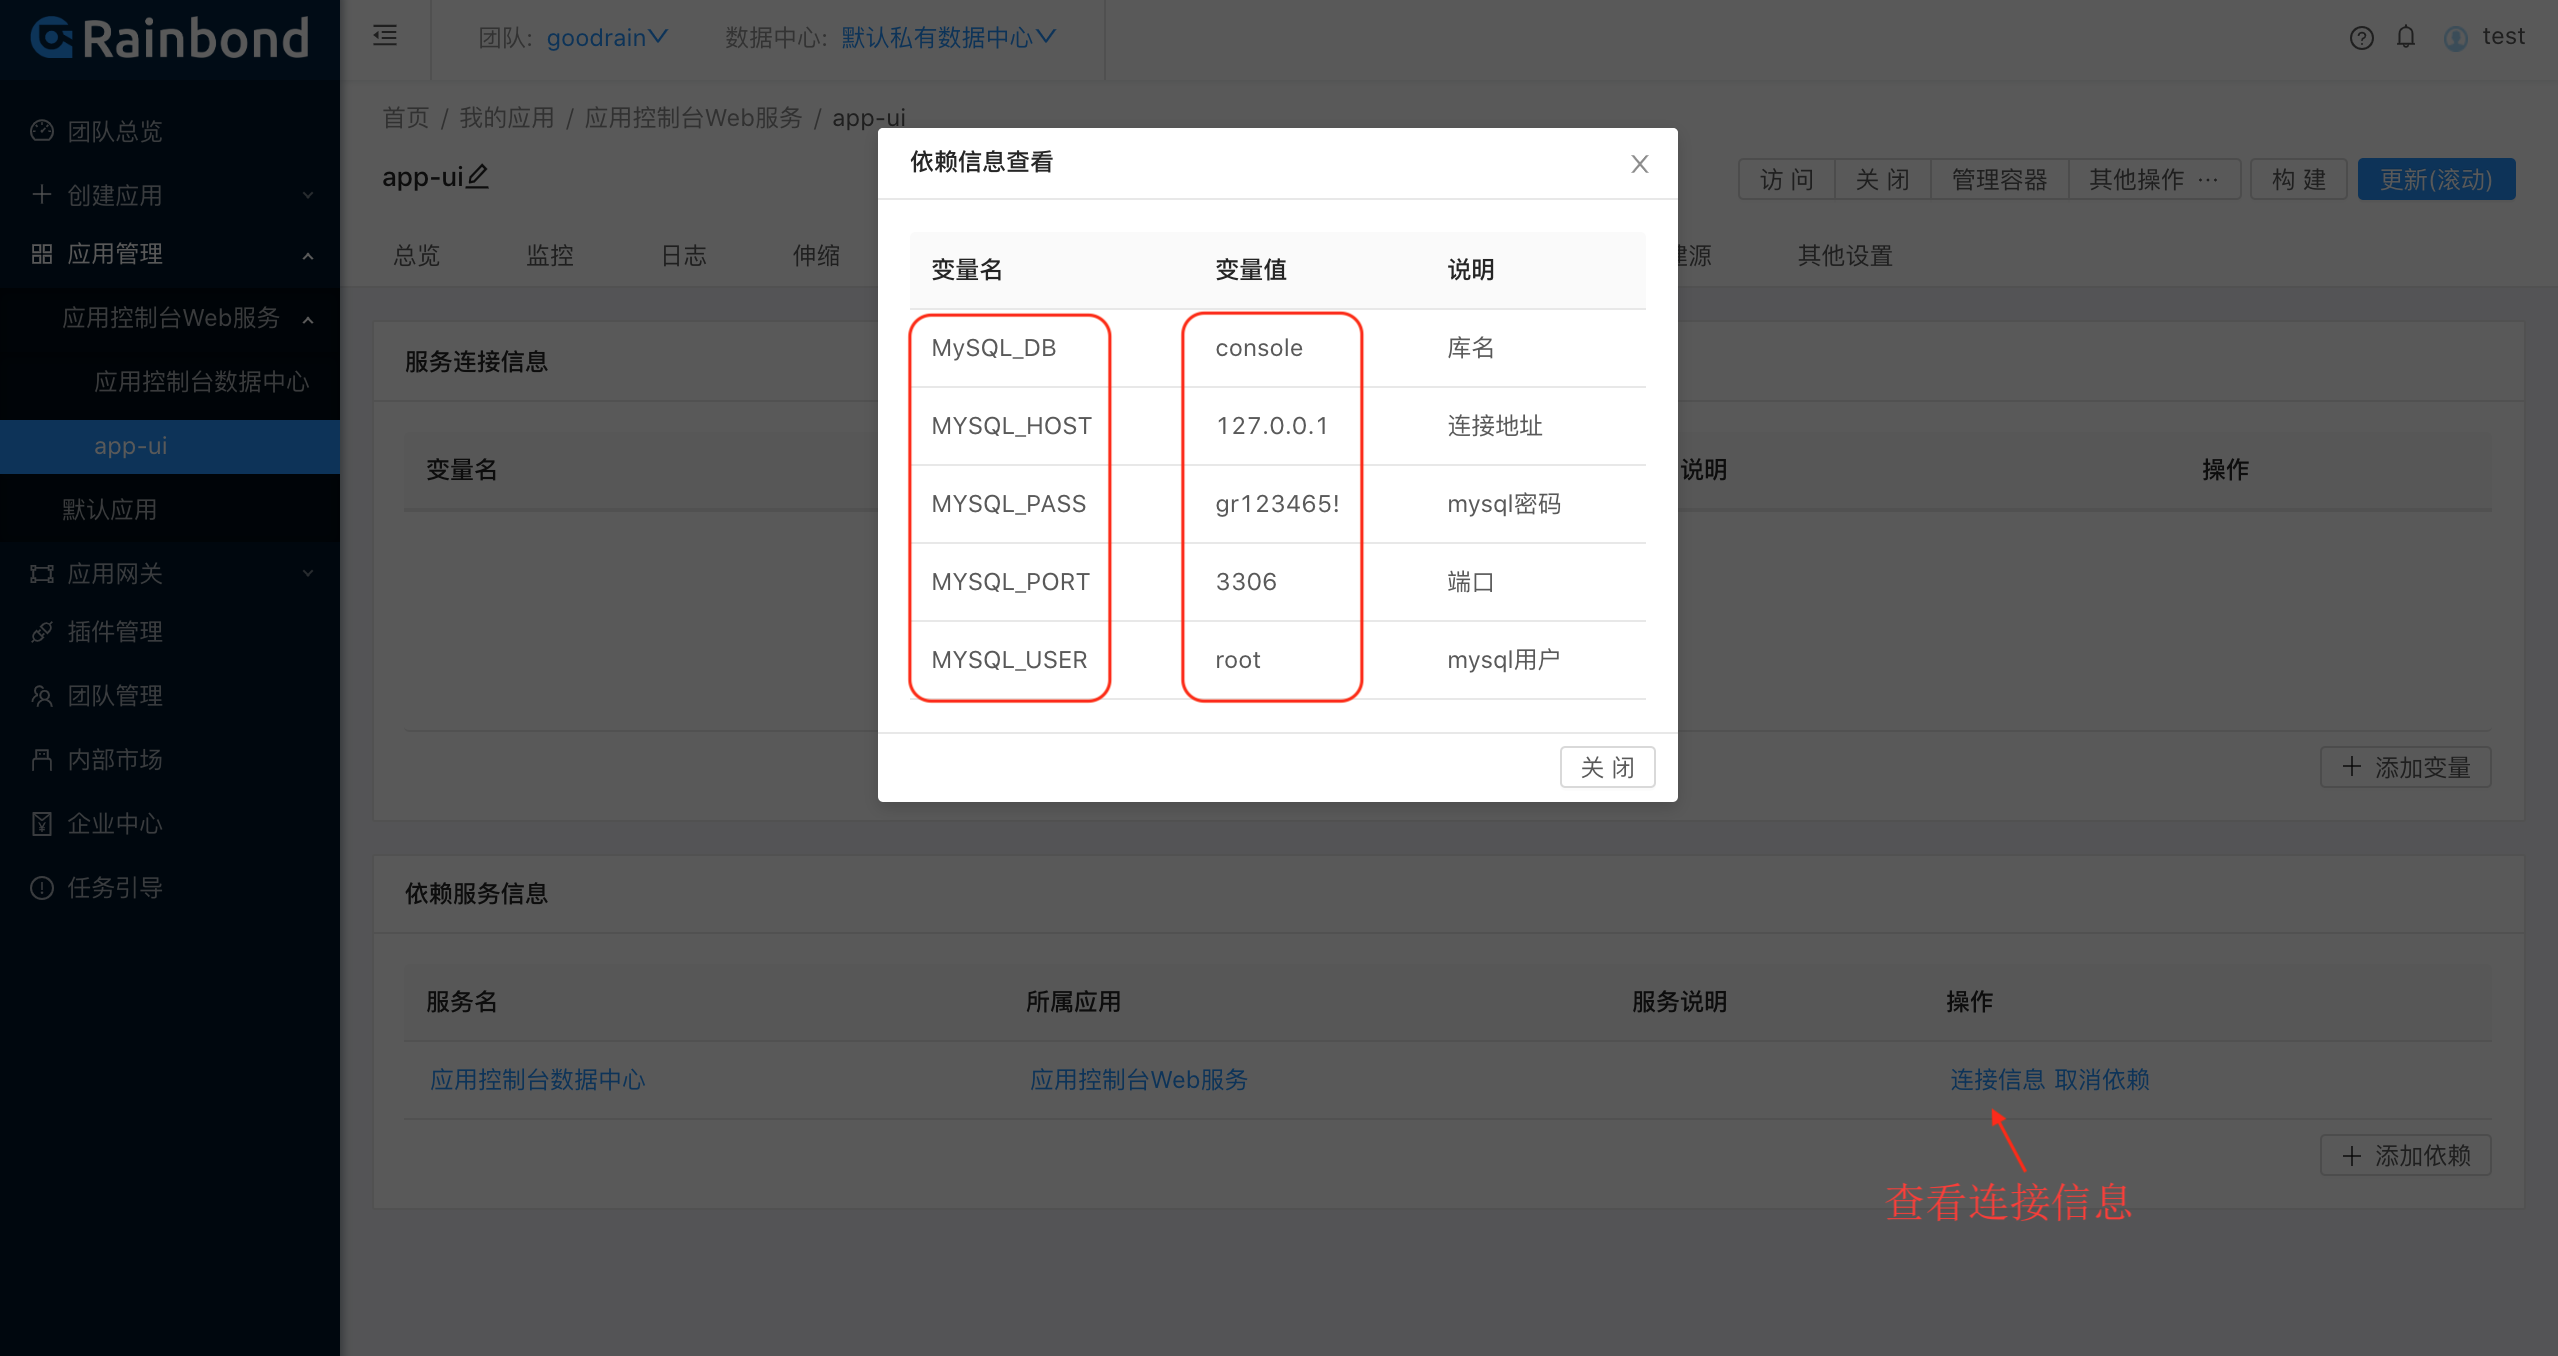The width and height of the screenshot is (2558, 1356).
Task: Switch to the 其他设置 tab
Action: [x=1845, y=256]
